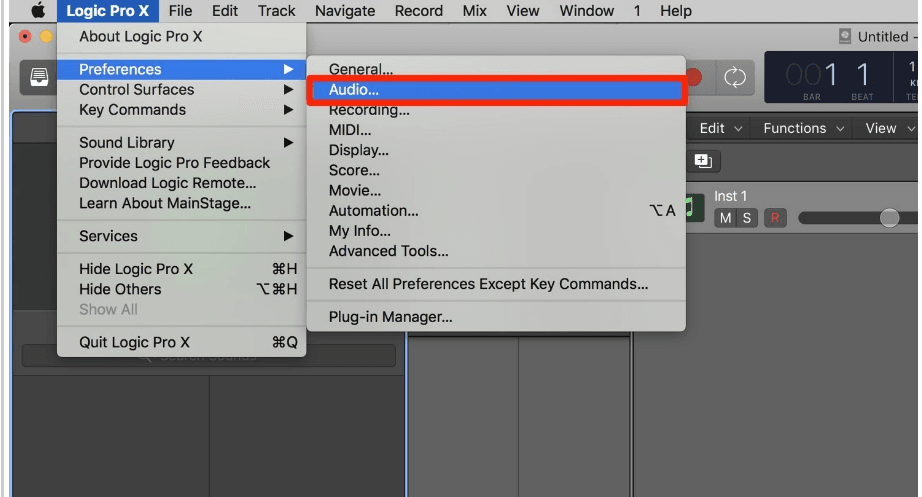The height and width of the screenshot is (497, 922).
Task: Open Plug-in Manager...
Action: coord(496,317)
